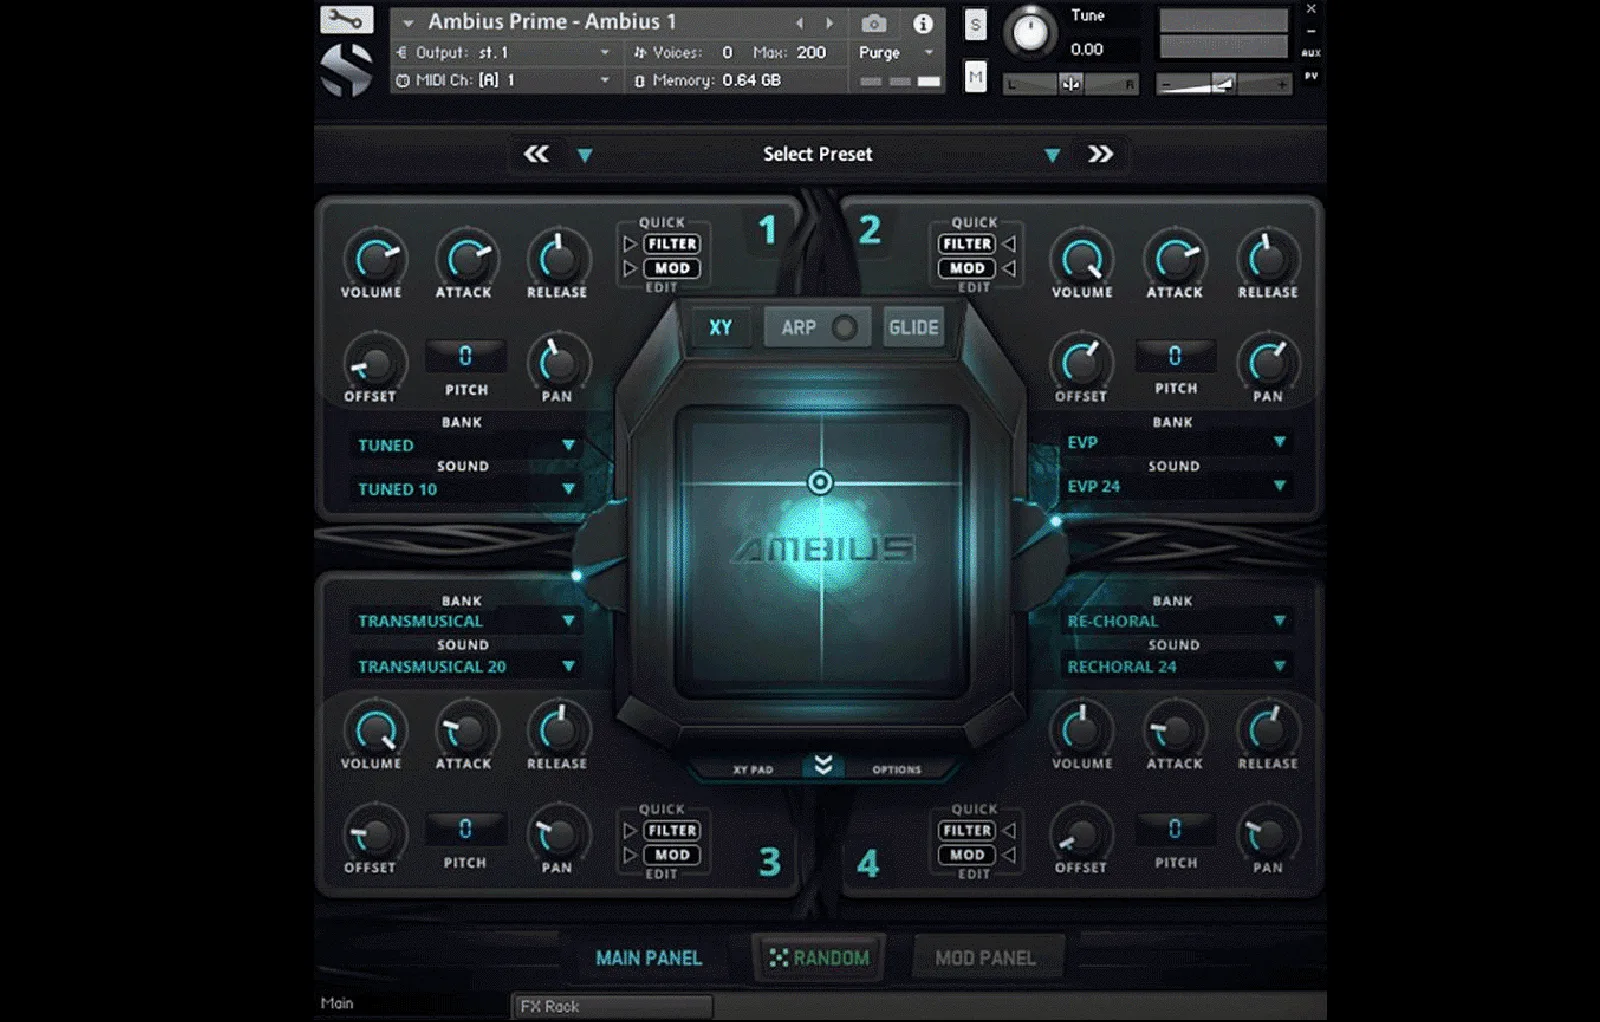Click EDIT under layer 3 Quick section

point(661,874)
